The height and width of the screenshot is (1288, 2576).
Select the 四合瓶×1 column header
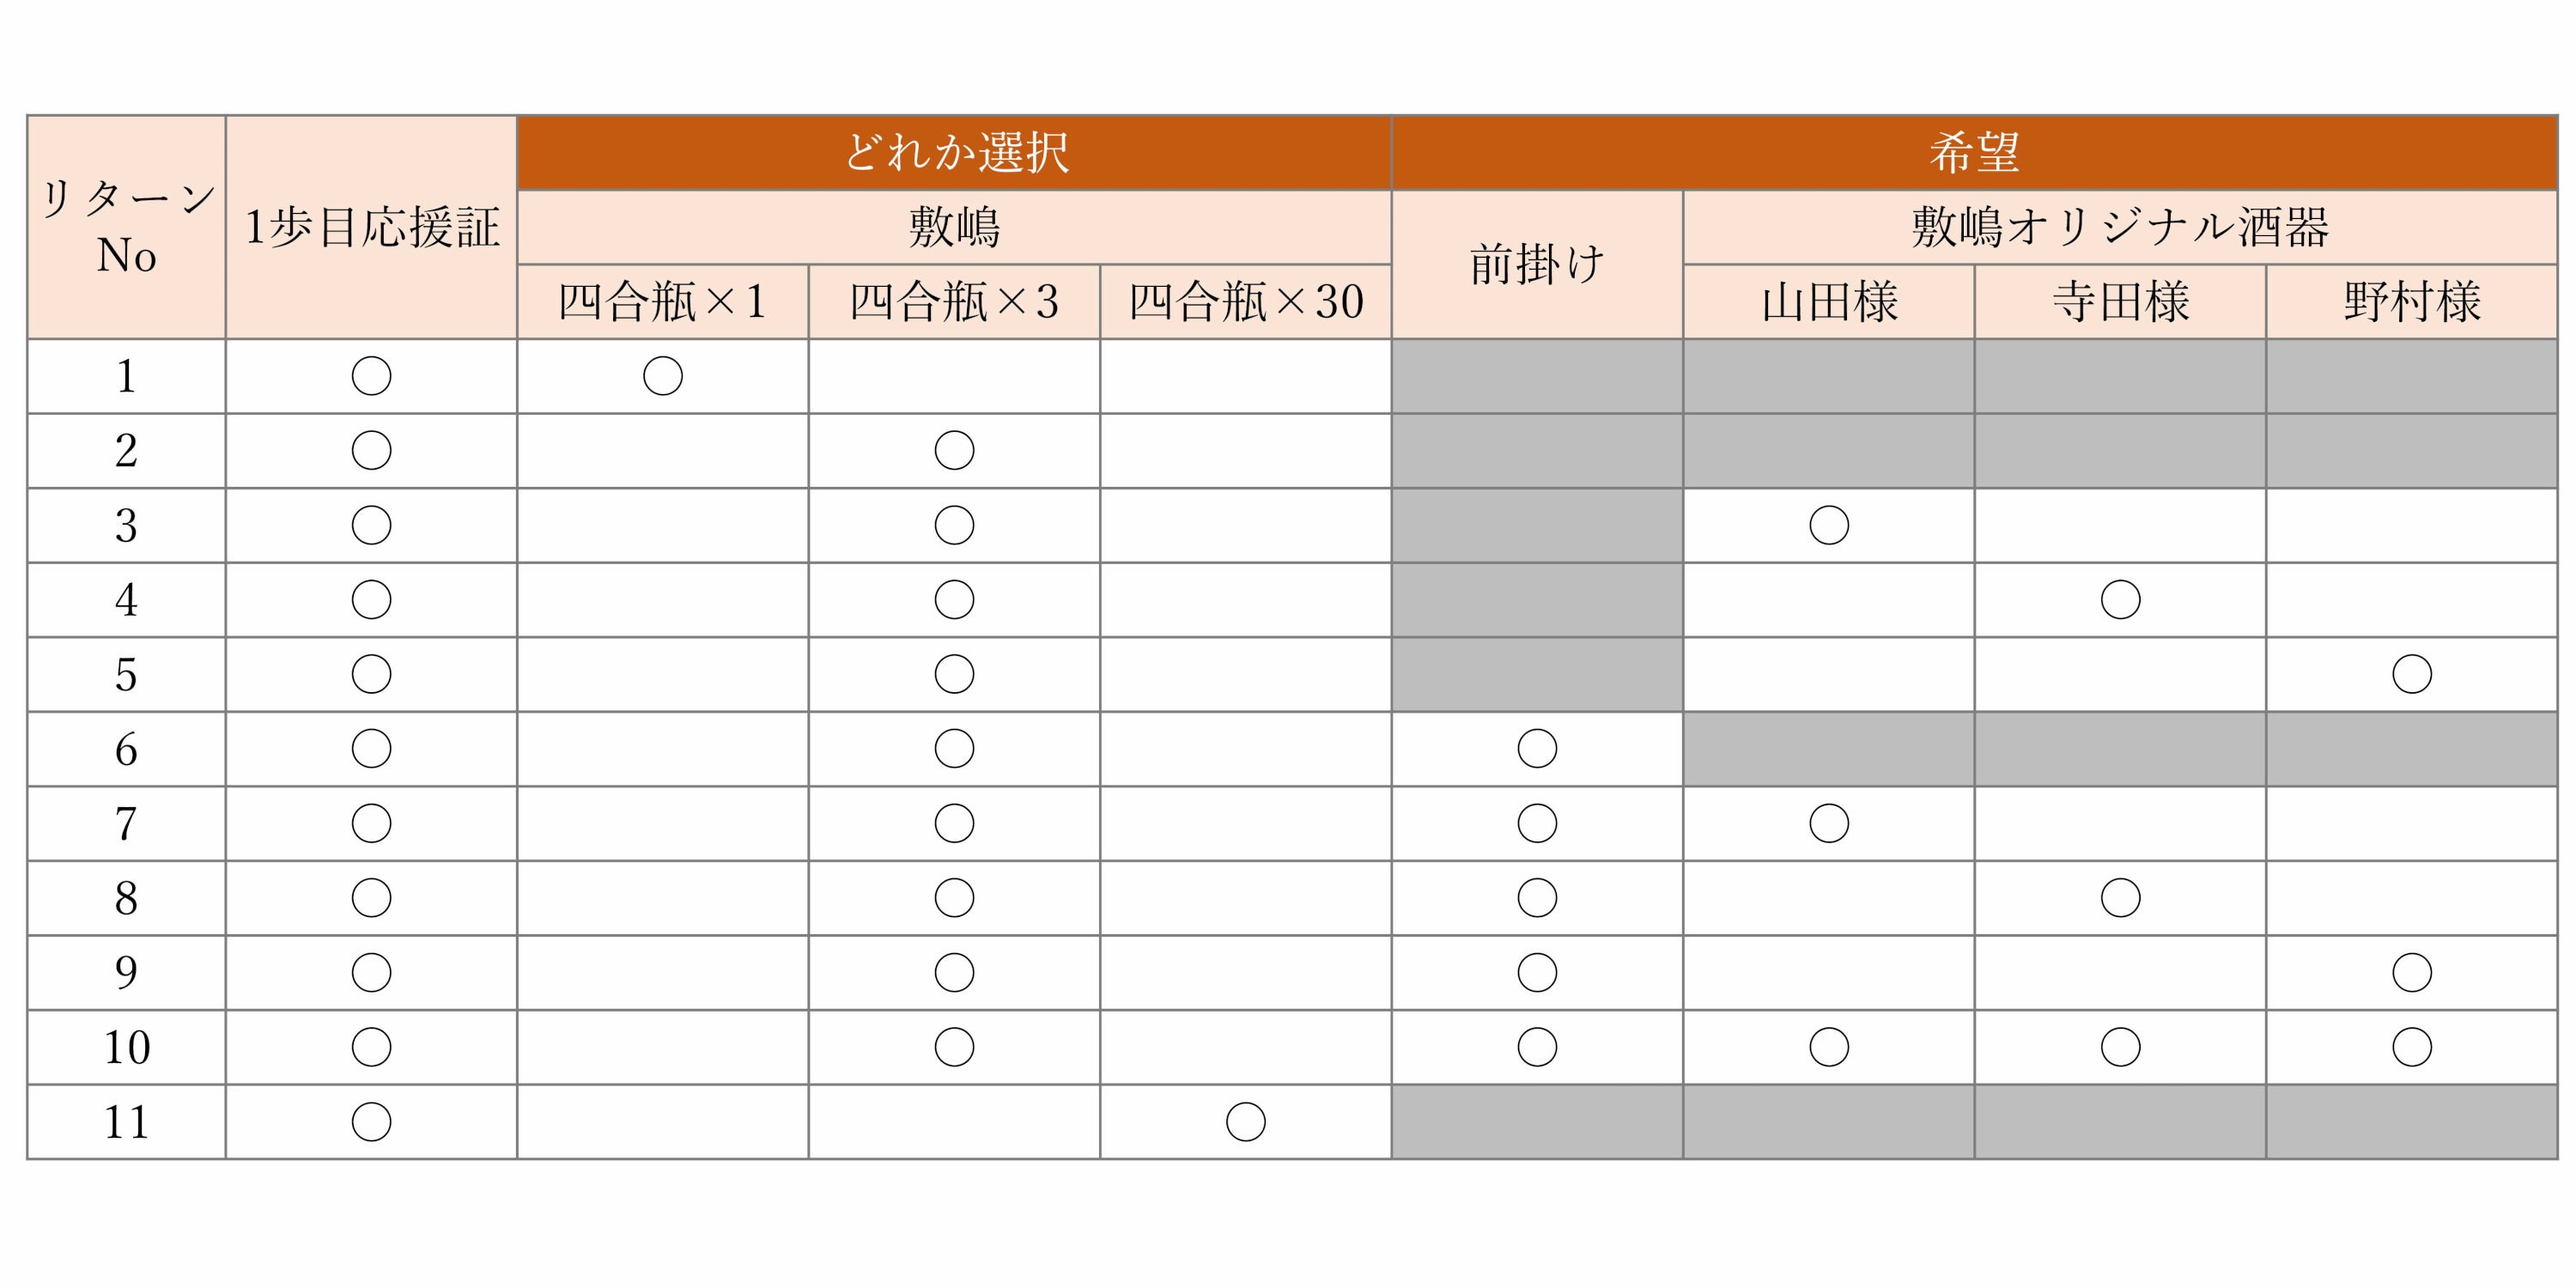tap(662, 302)
